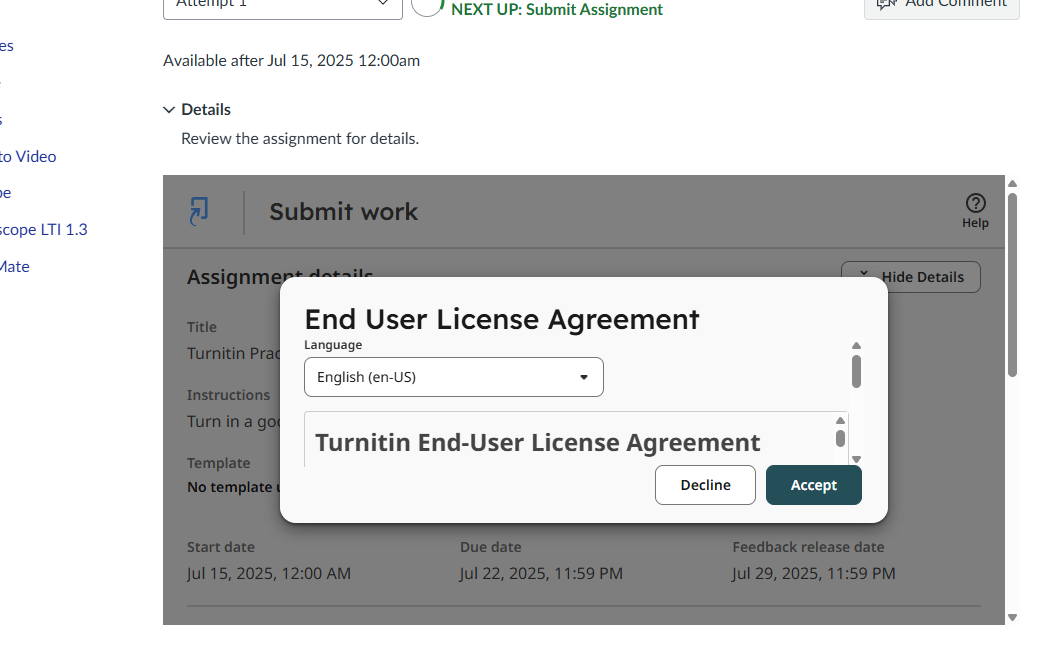Open the Language English (en-US) dropdown

tap(453, 377)
